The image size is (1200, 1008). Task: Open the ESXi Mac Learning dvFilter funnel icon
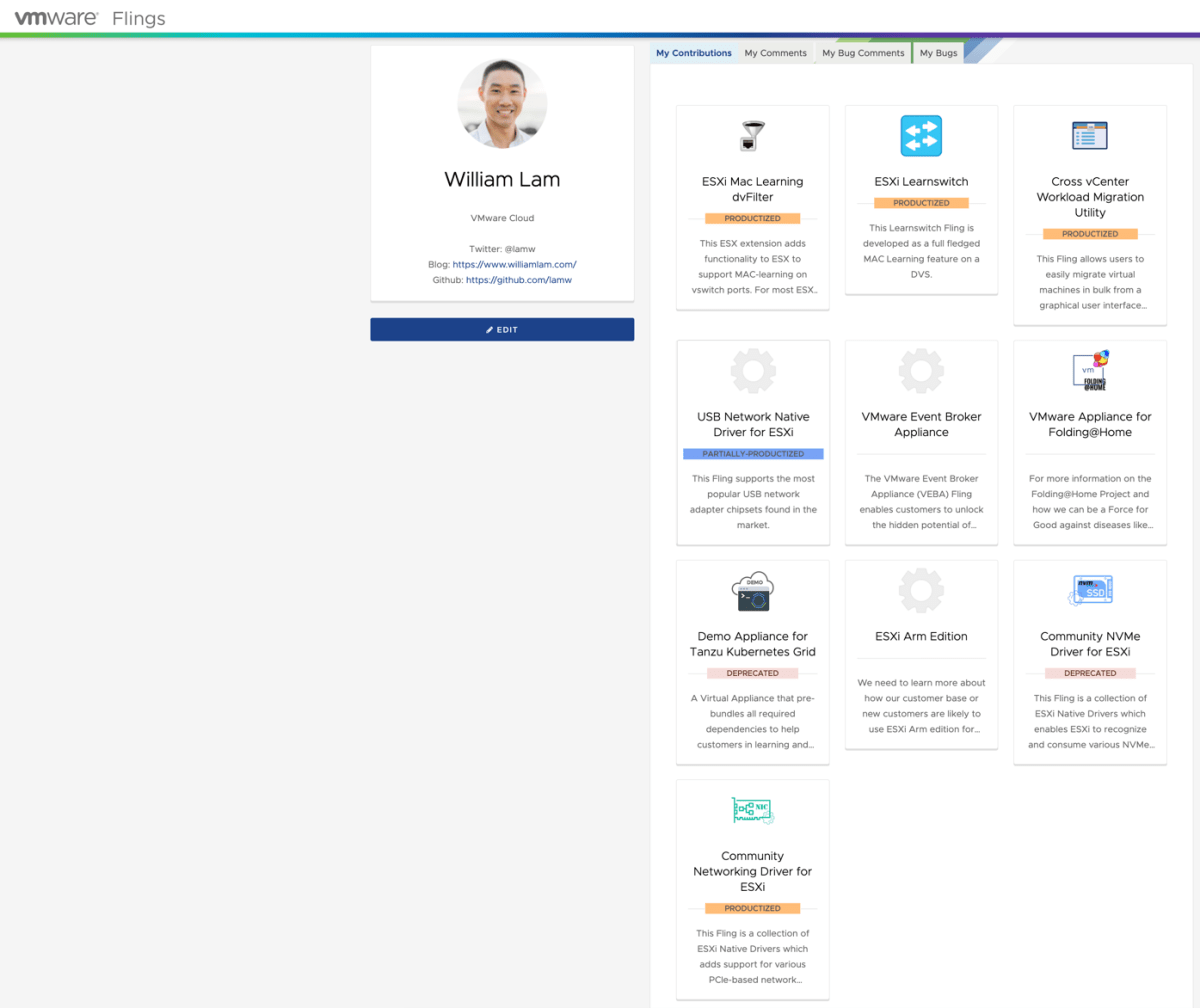coord(753,135)
